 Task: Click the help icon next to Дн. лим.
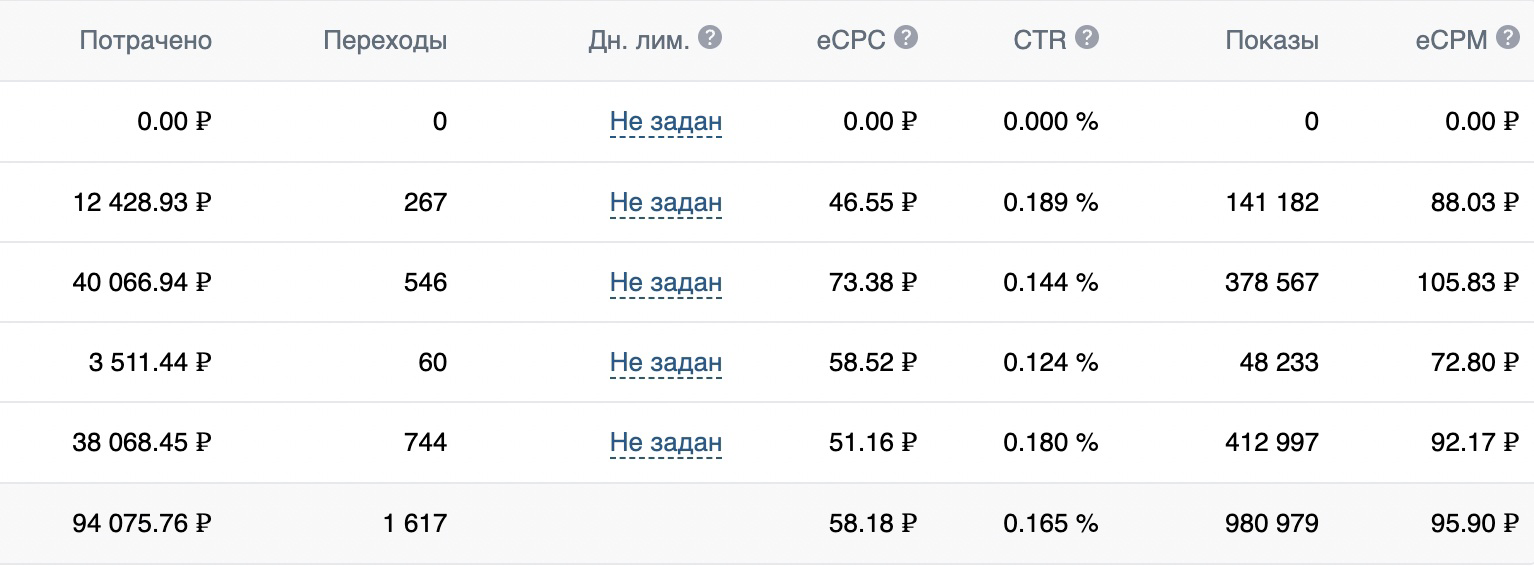click(x=709, y=38)
